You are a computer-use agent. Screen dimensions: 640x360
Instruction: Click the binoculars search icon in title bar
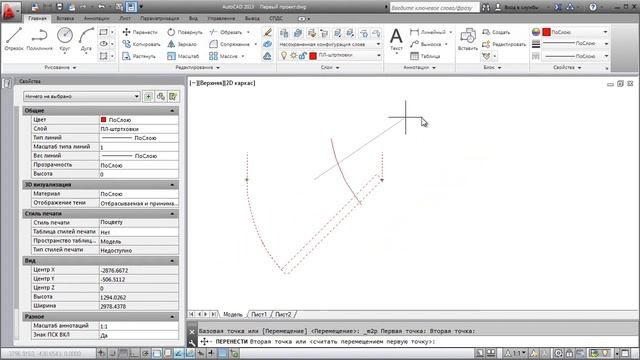coord(485,7)
